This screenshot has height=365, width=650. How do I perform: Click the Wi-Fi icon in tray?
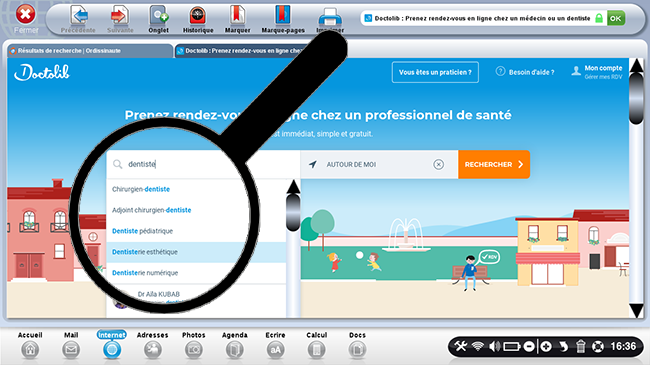point(478,346)
